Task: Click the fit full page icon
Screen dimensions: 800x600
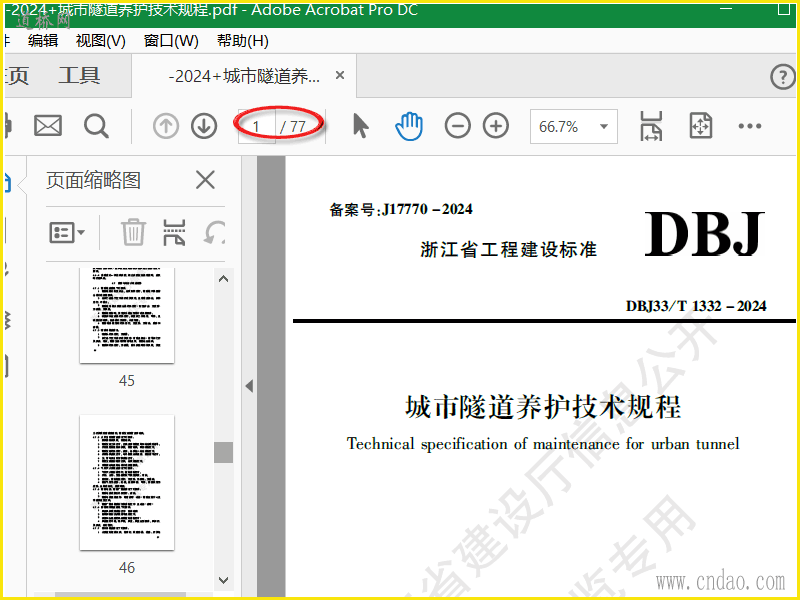Action: pos(701,126)
